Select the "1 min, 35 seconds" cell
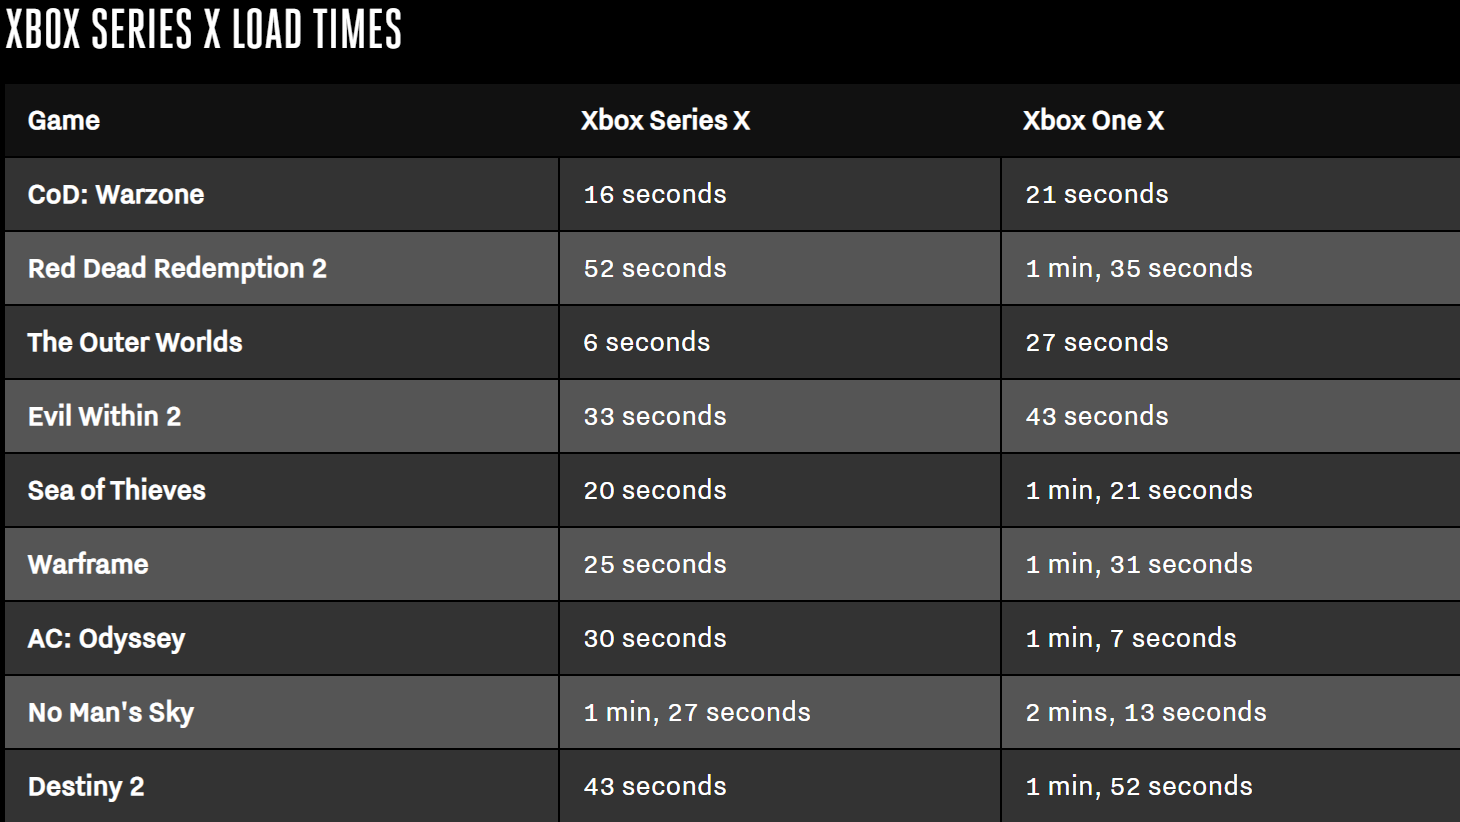Image resolution: width=1460 pixels, height=822 pixels. (1139, 268)
